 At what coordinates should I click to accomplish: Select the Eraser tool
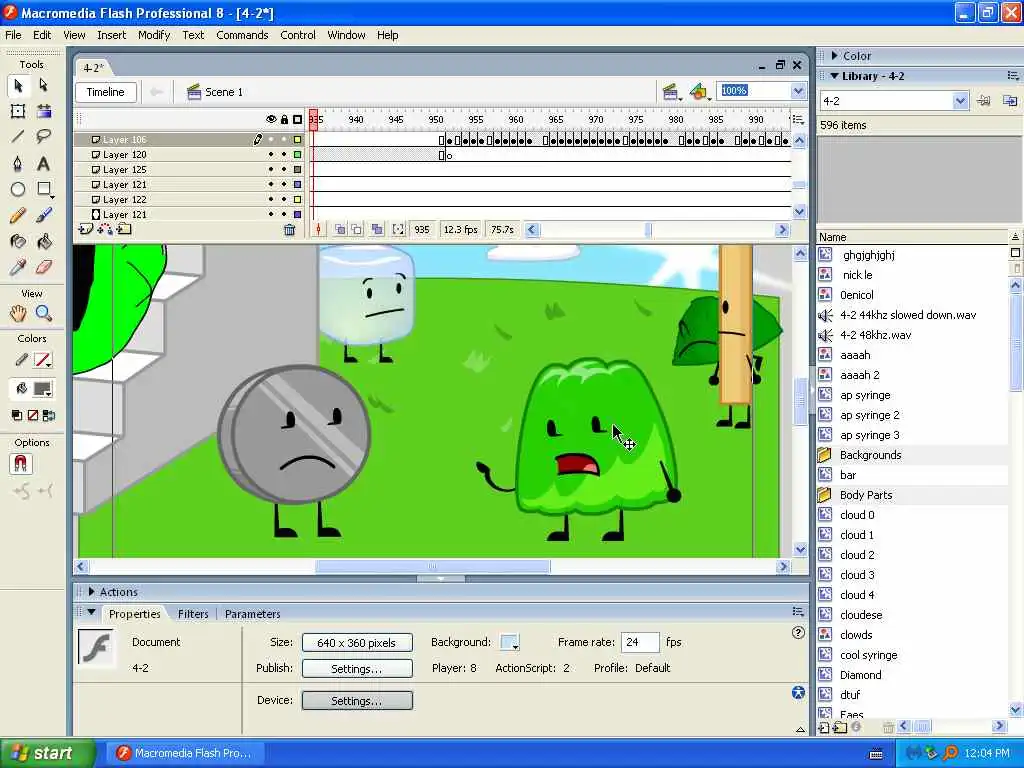(44, 267)
